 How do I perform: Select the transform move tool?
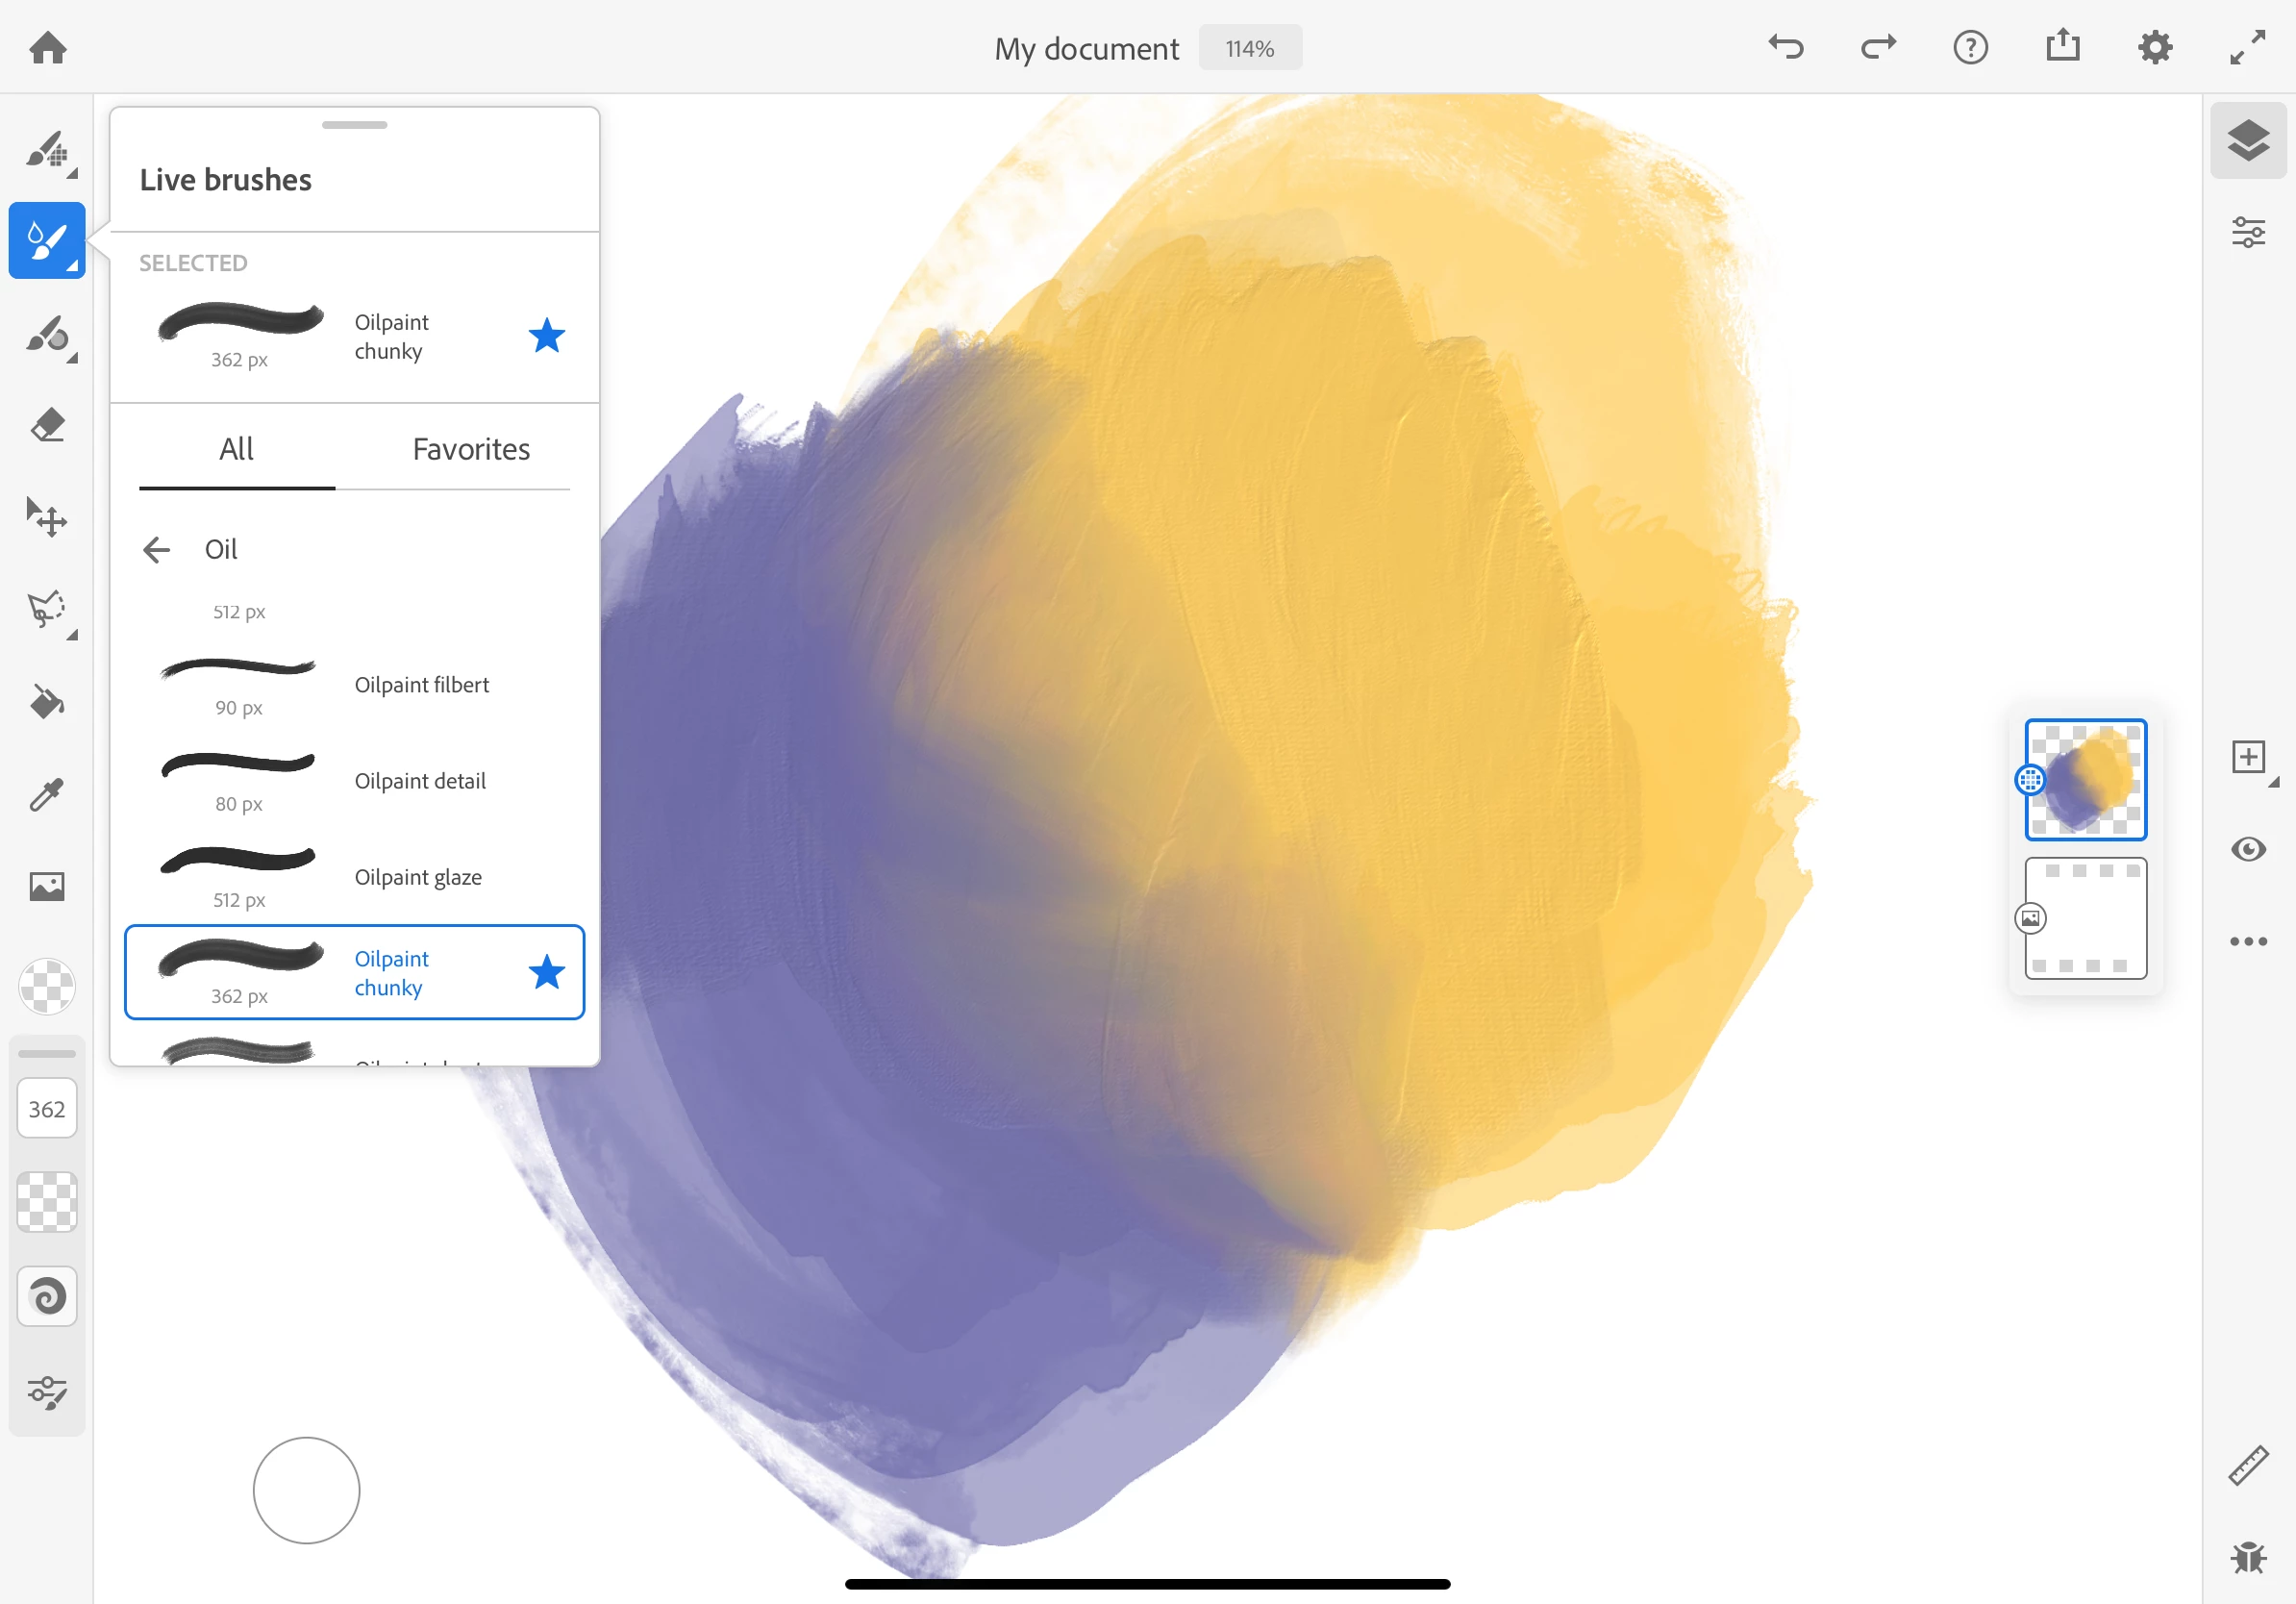point(47,518)
